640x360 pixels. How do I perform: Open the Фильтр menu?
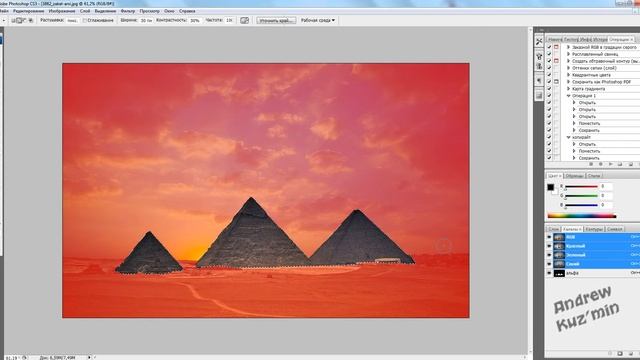[x=128, y=11]
